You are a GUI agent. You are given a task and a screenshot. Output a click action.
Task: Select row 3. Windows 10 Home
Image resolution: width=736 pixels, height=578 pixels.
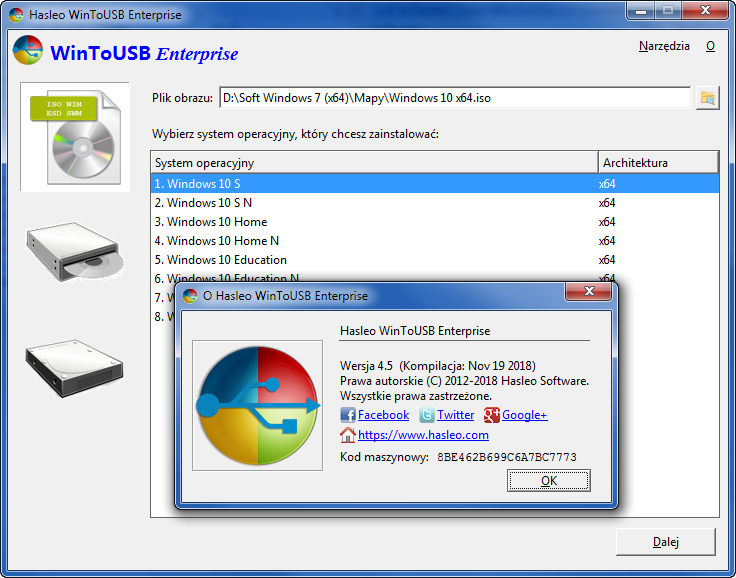(435, 222)
